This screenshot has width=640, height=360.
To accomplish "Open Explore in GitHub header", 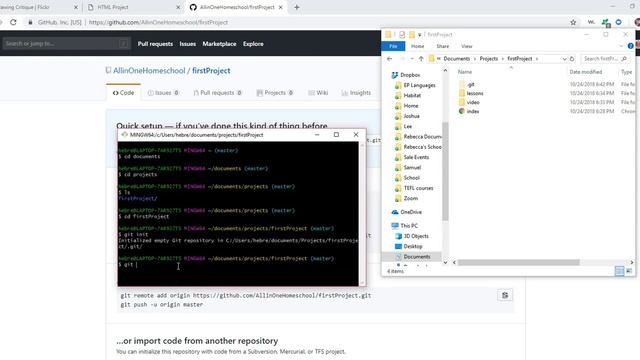I will coord(253,44).
